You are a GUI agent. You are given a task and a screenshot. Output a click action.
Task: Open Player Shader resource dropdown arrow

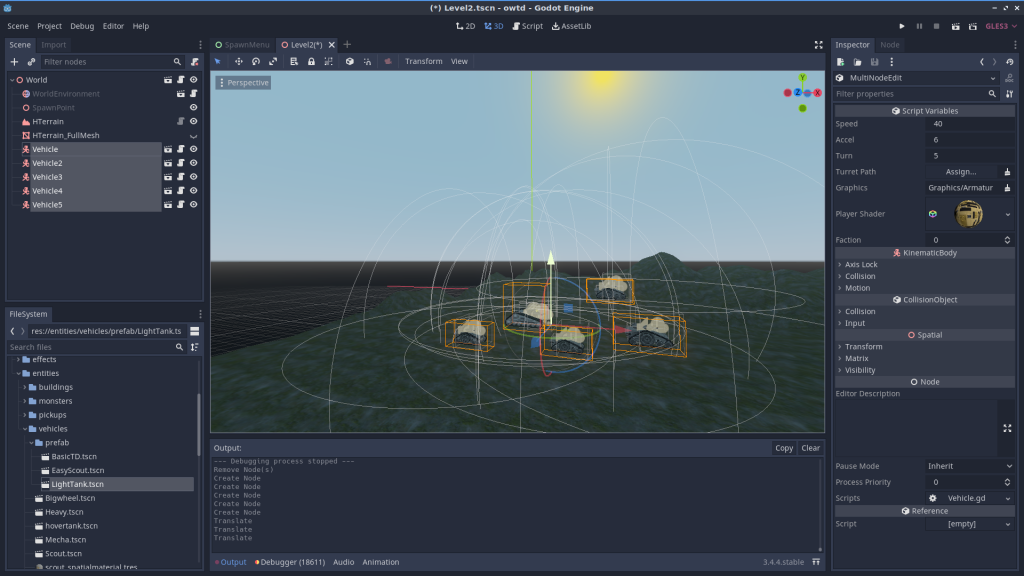pyautogui.click(x=1008, y=214)
